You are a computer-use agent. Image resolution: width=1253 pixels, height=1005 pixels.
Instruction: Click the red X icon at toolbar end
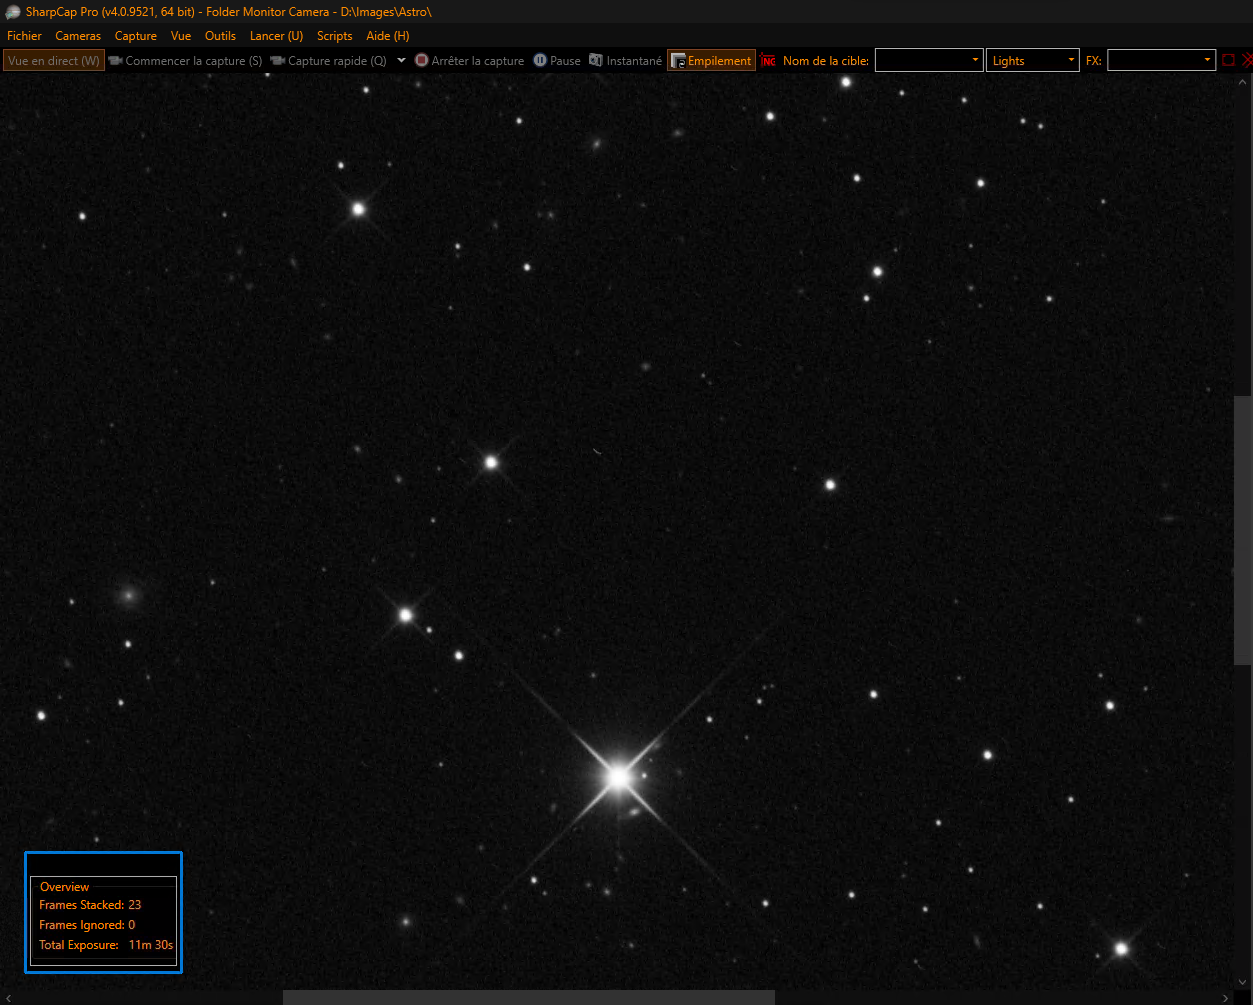coord(1247,61)
